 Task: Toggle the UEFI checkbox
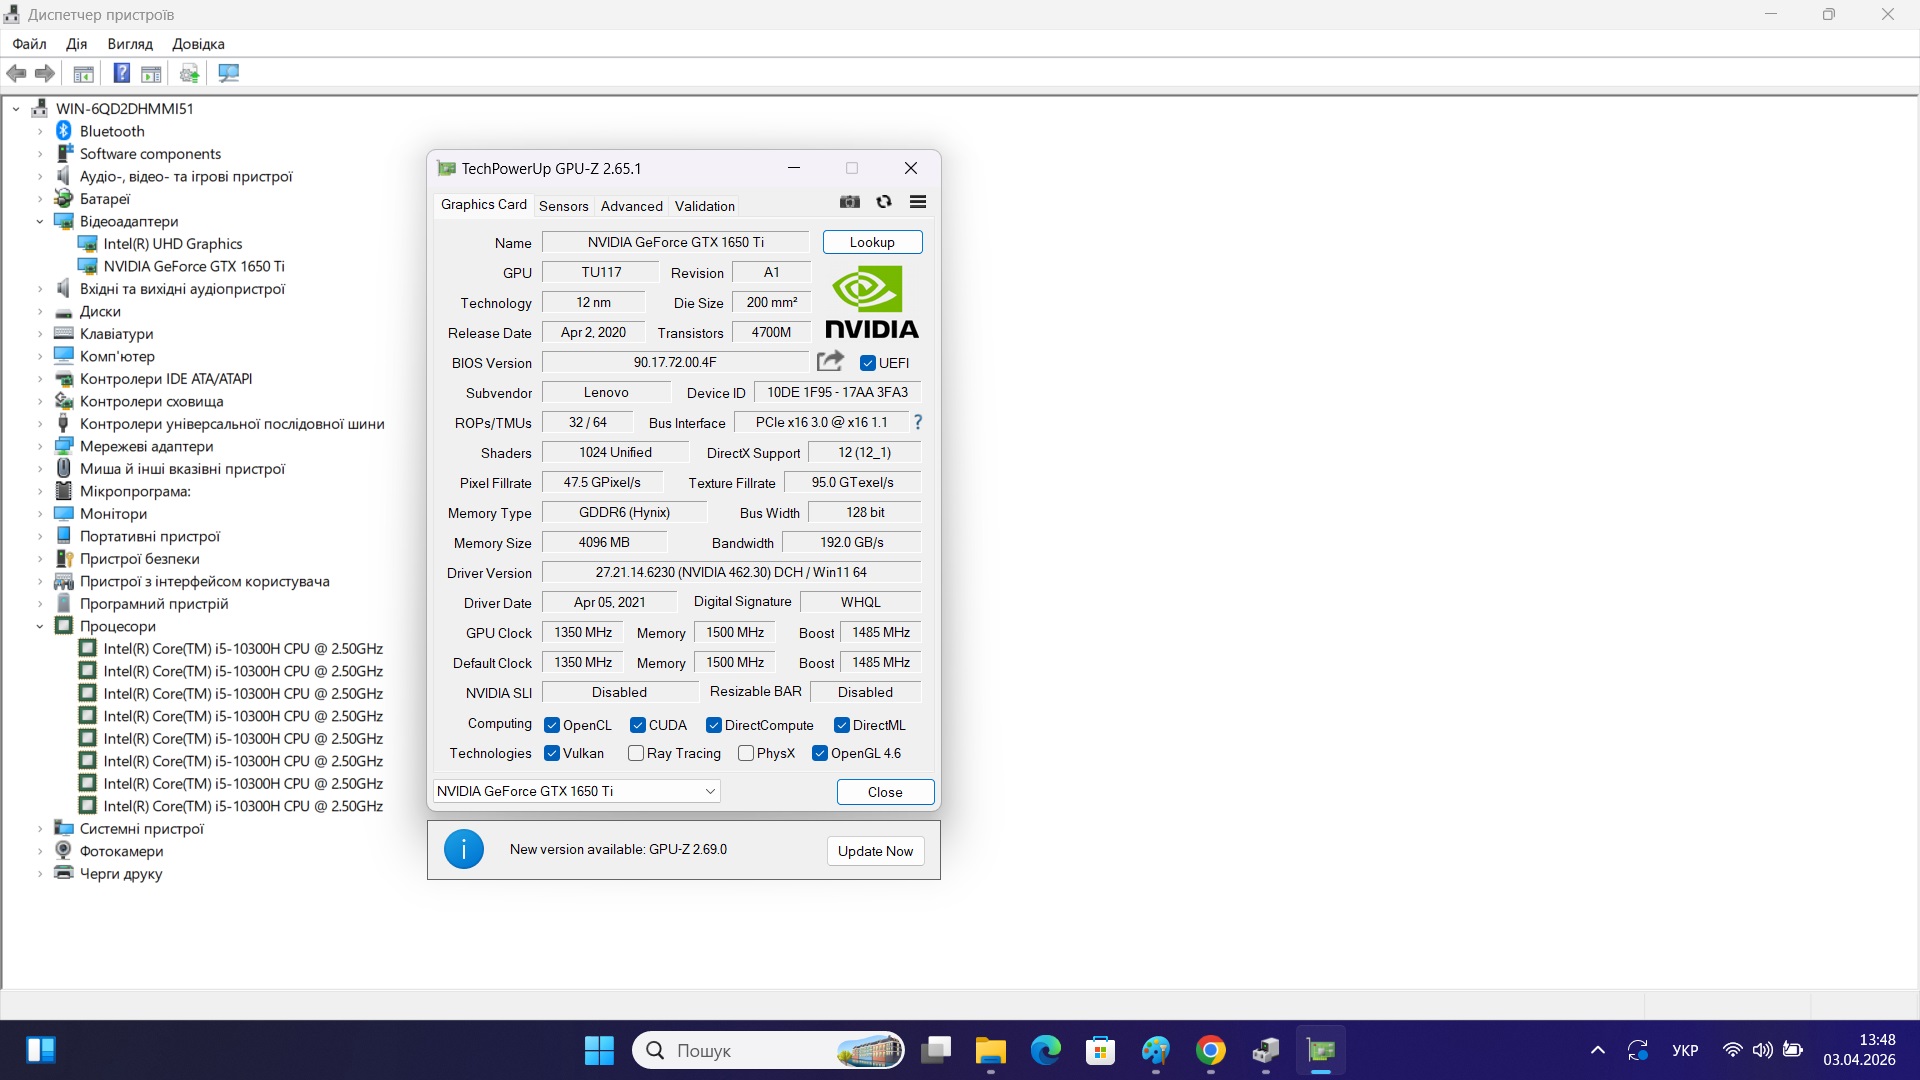coord(868,363)
